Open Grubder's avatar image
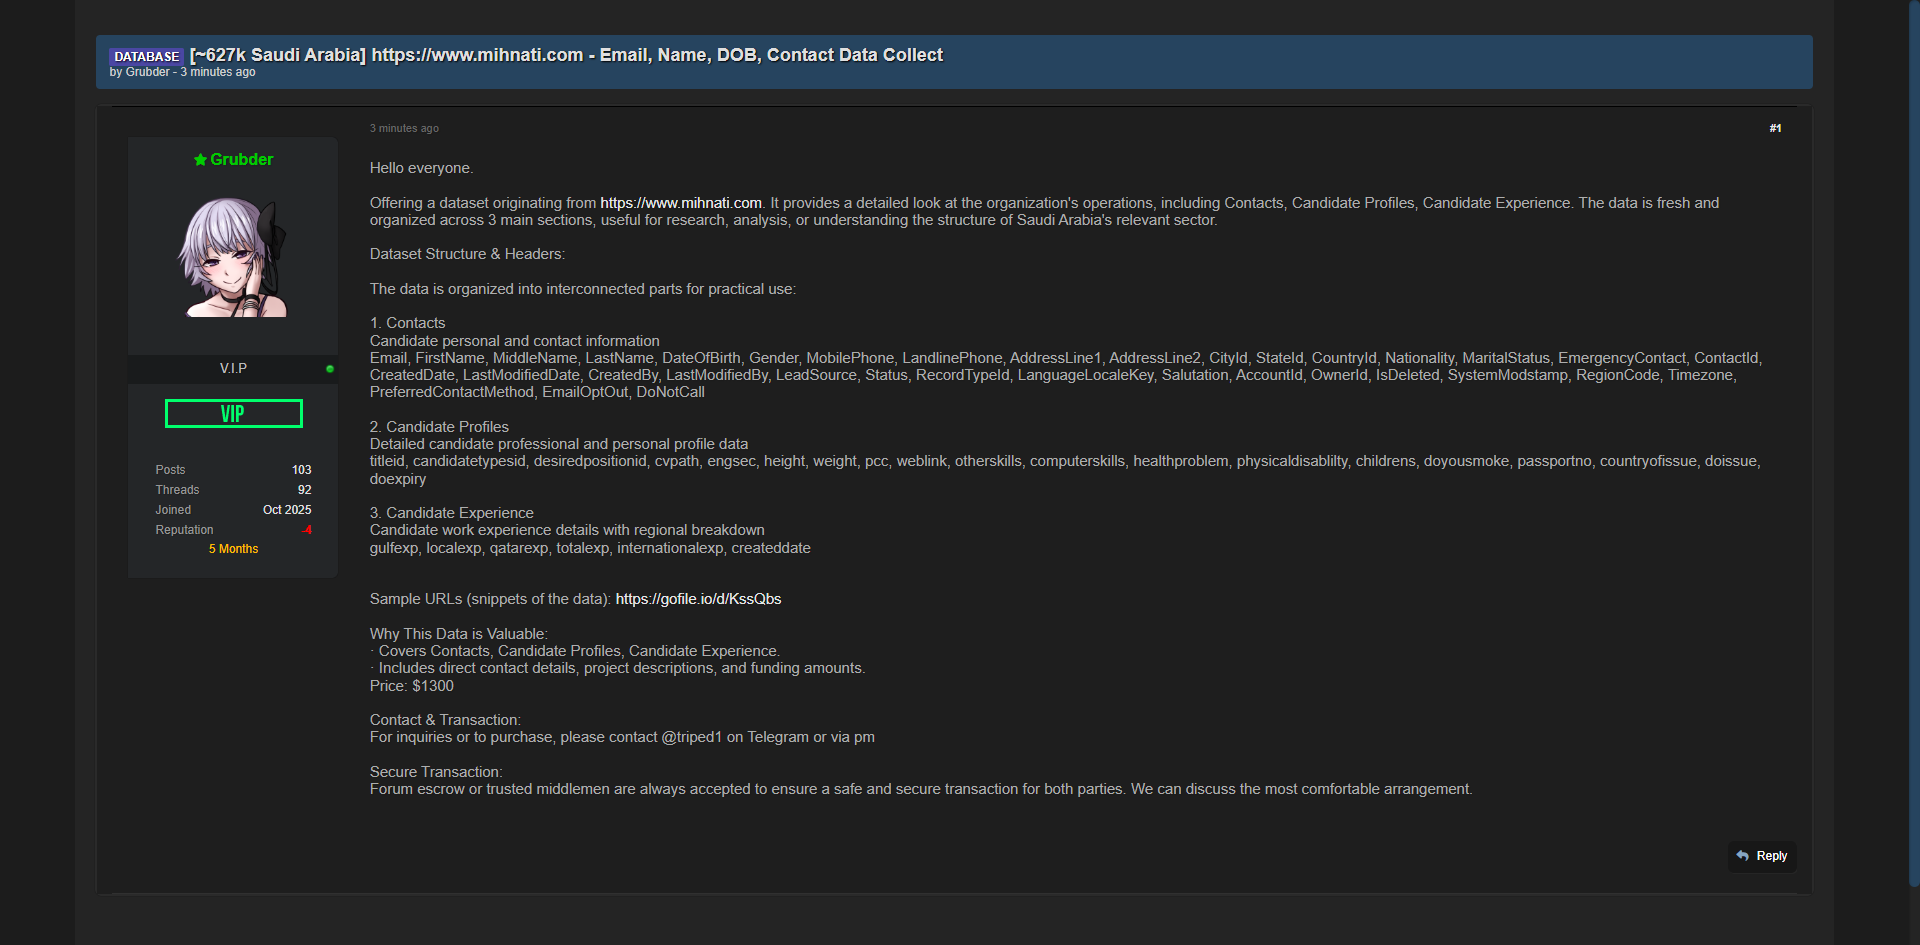Image resolution: width=1920 pixels, height=945 pixels. 233,257
